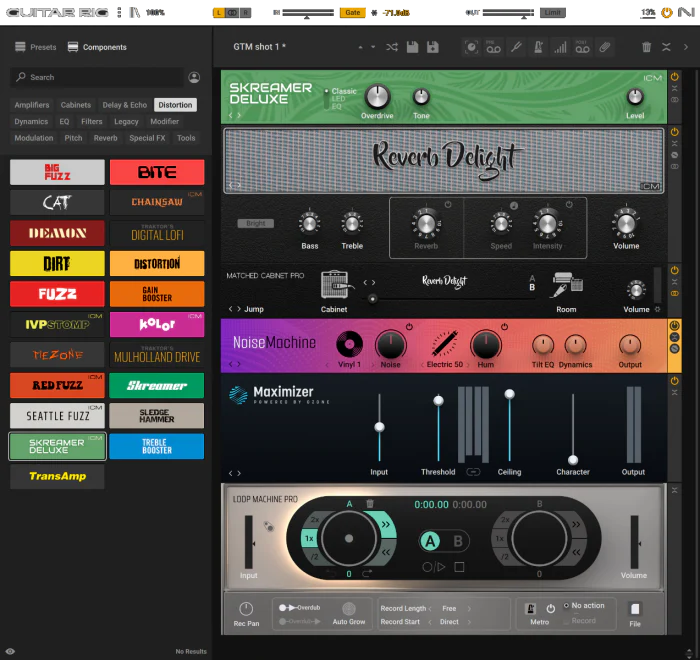Viewport: 700px width, 660px height.
Task: Toggle the output Limit button
Action: click(x=552, y=13)
